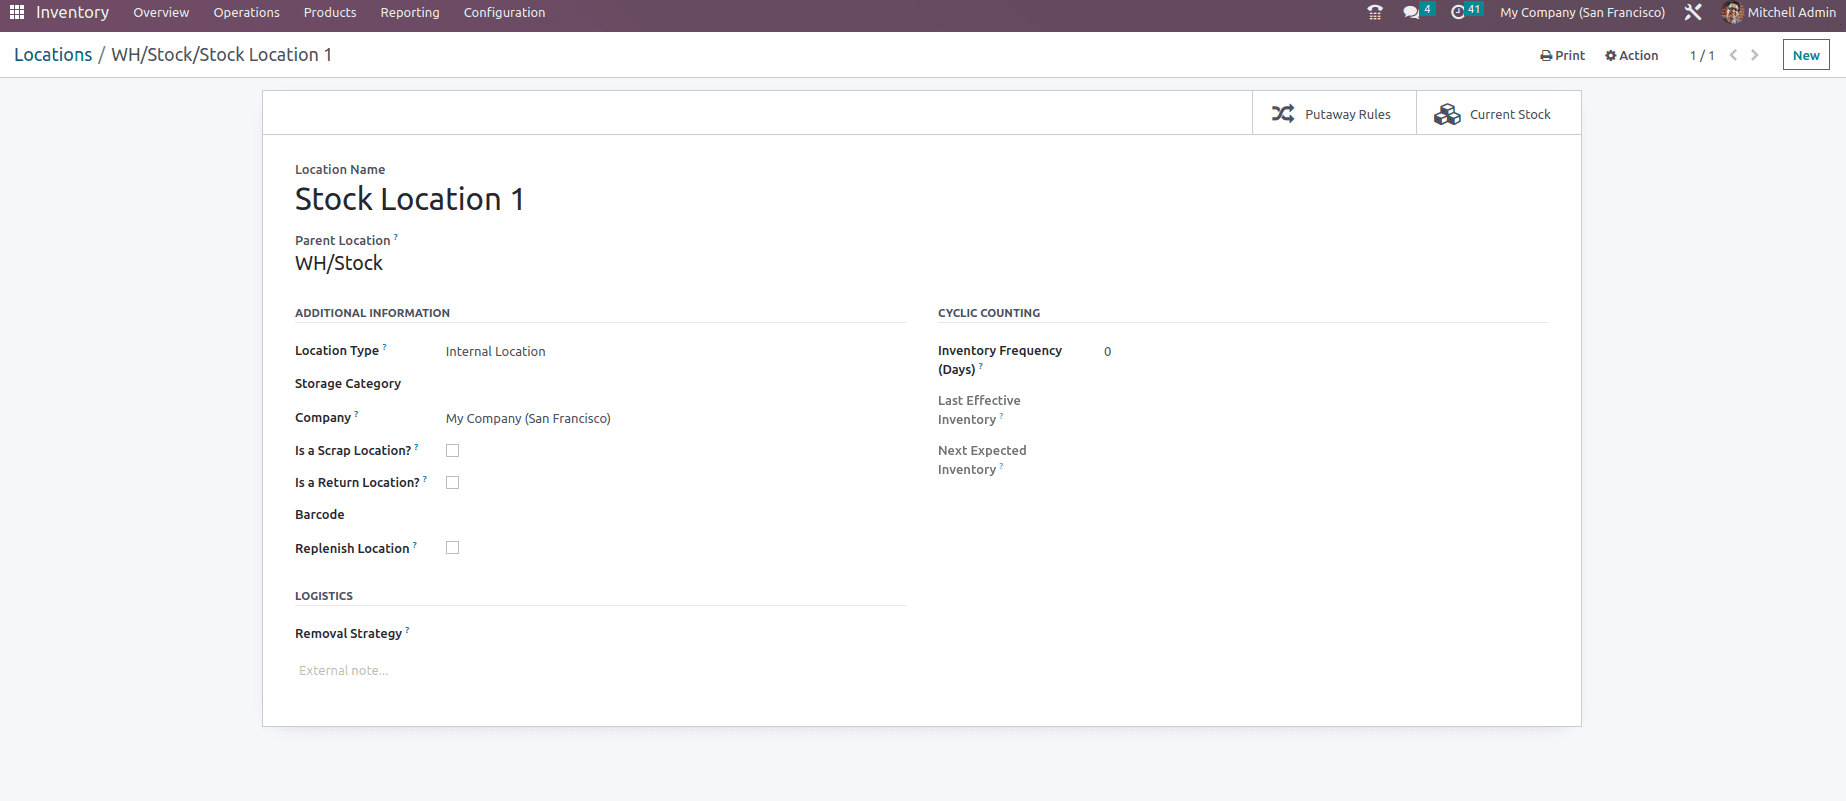
Task: Click the Inventory app title
Action: (73, 12)
